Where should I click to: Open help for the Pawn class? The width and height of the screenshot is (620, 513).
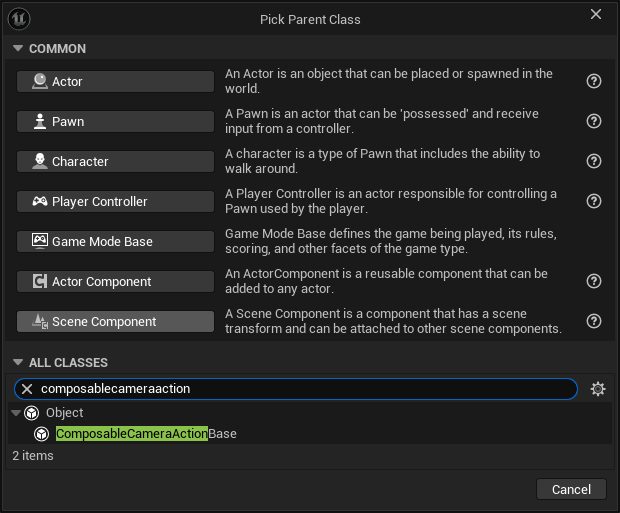[594, 121]
